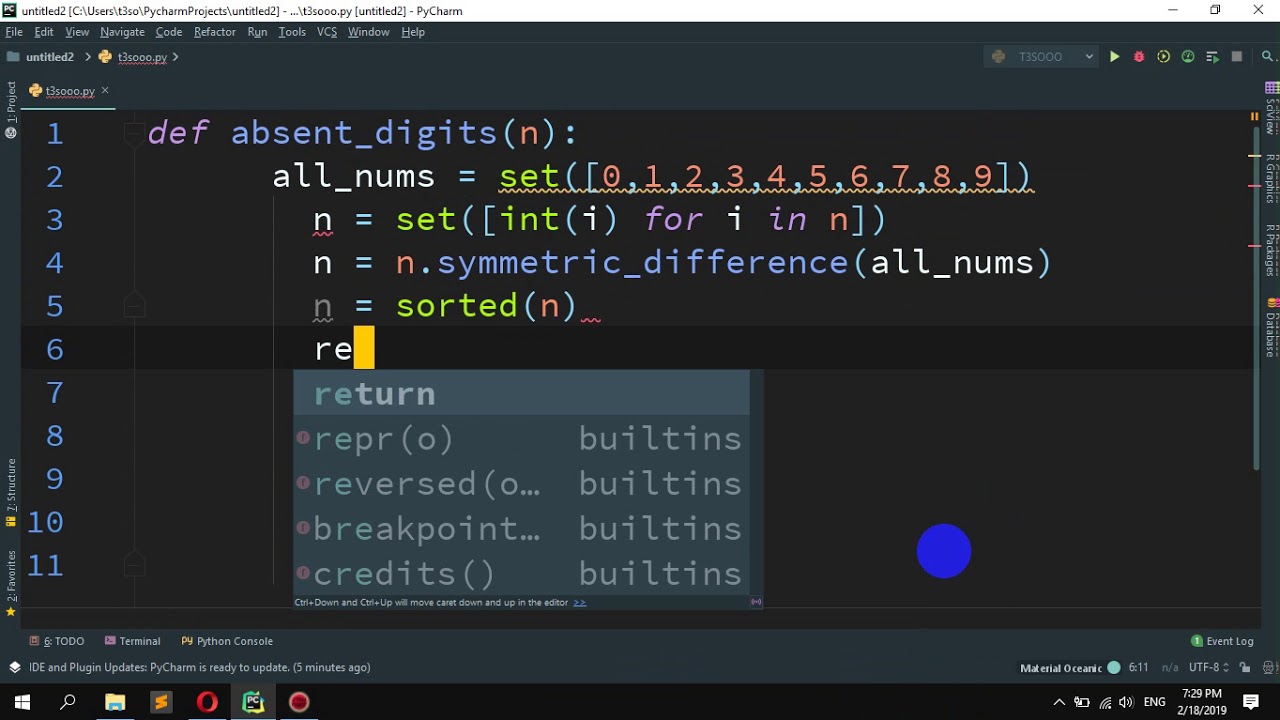Click the tool windows quick-access icon in status bar
The image size is (1280, 720).
click(x=14, y=667)
